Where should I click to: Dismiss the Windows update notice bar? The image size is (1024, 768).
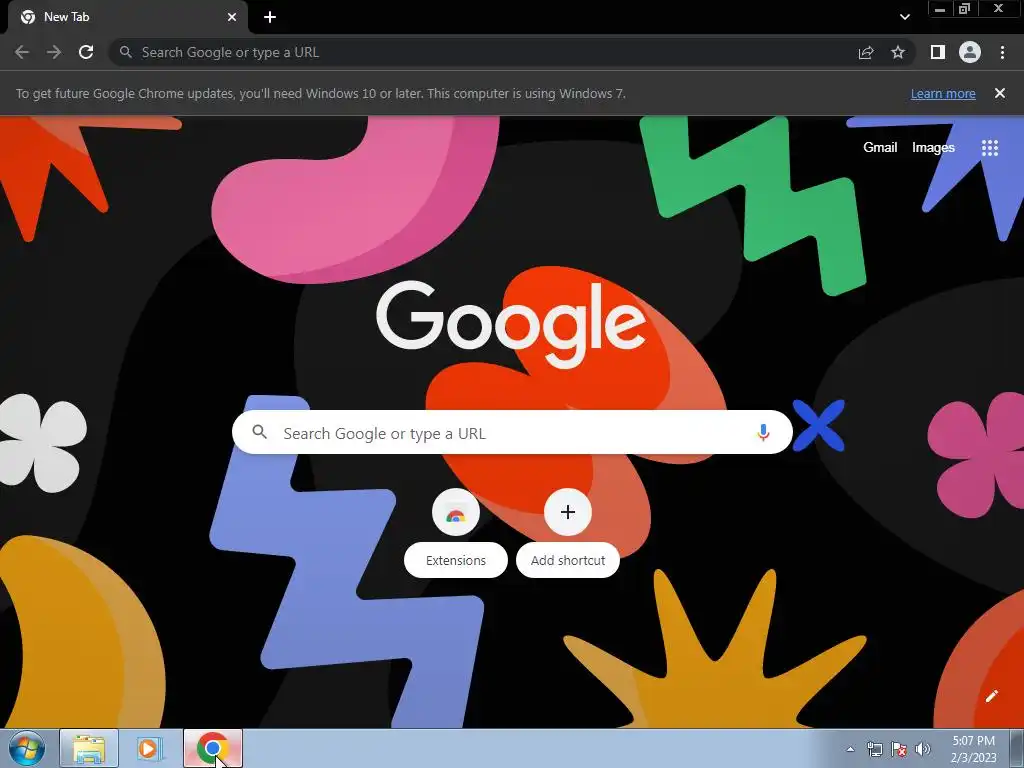pyautogui.click(x=999, y=93)
